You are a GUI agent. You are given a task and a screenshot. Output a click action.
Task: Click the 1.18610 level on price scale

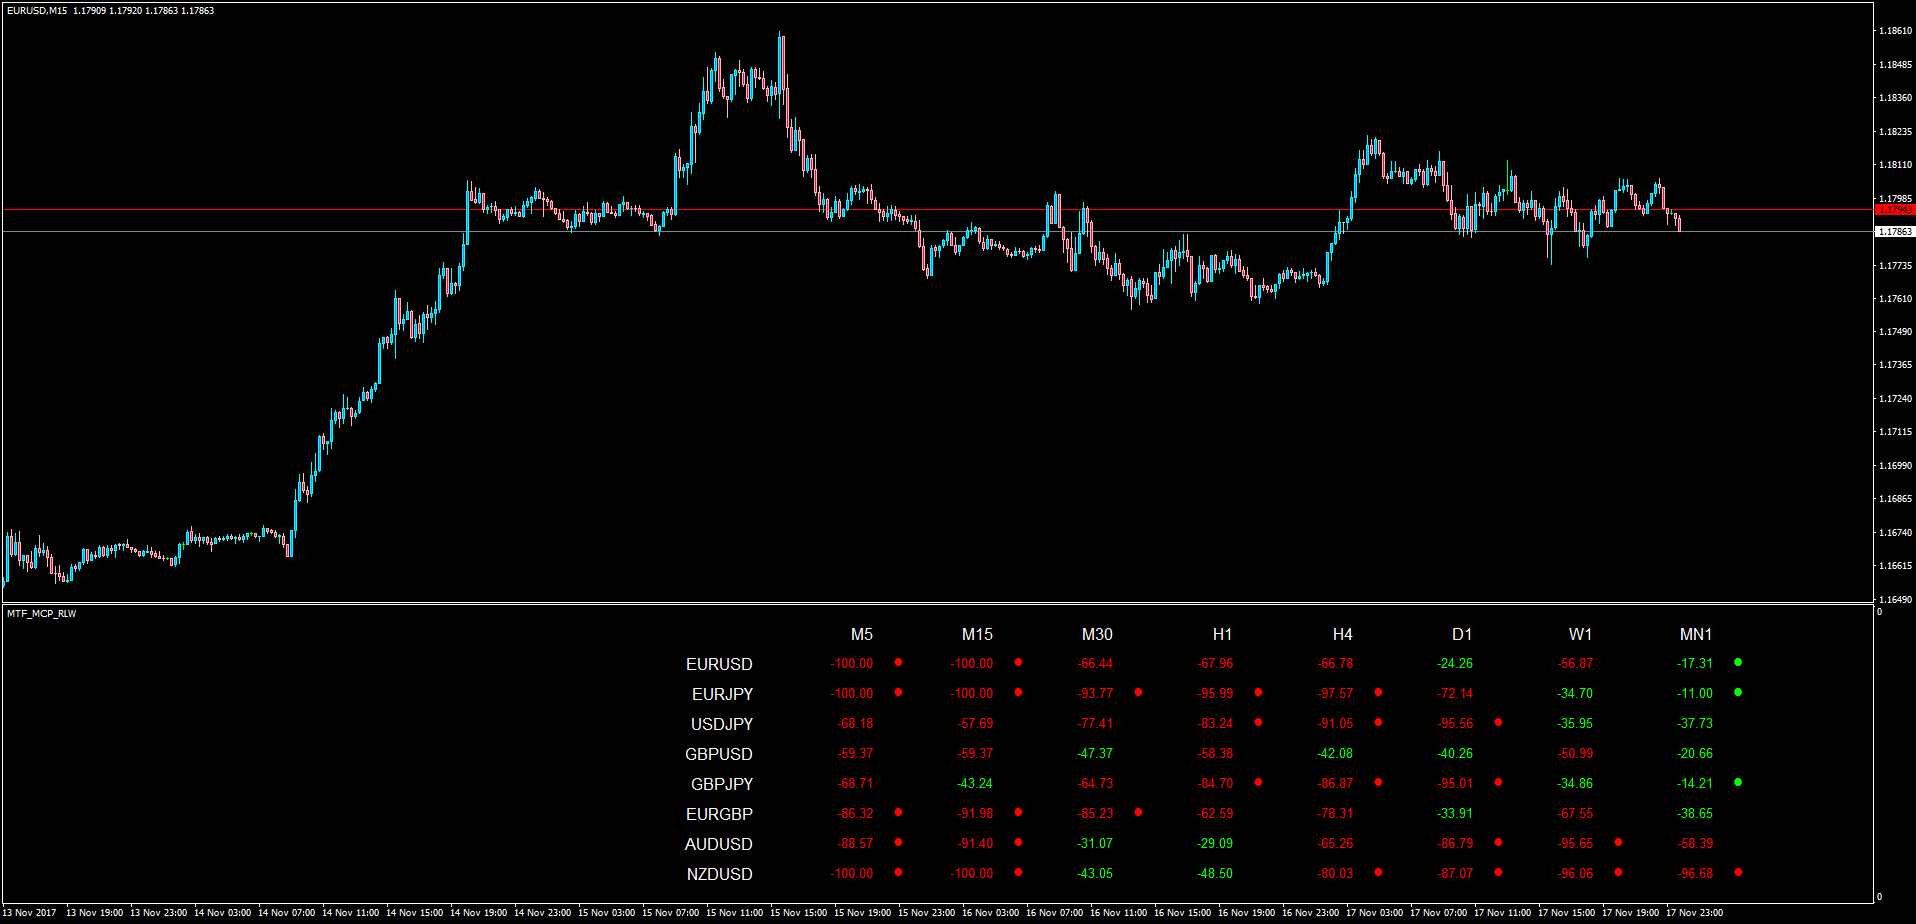1895,31
